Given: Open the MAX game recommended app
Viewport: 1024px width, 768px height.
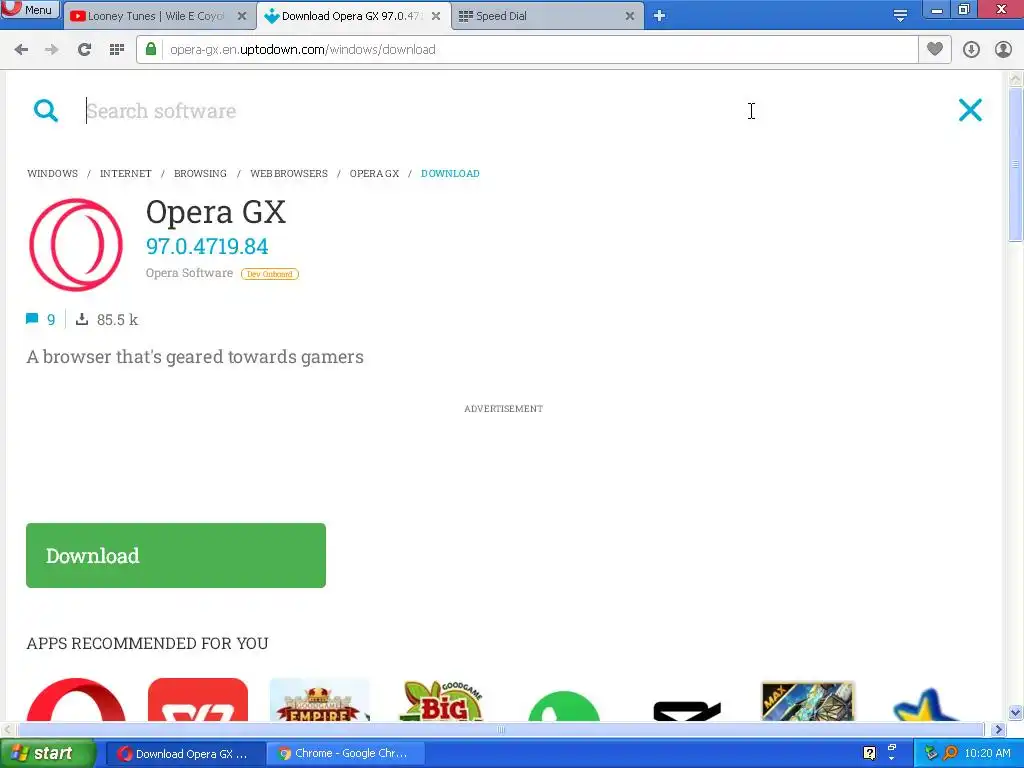Looking at the screenshot, I should click(x=808, y=701).
